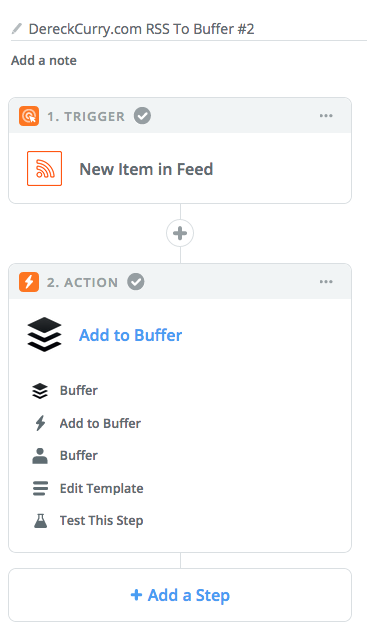Screen dimensions: 371x635
Task: Click the checkmark status on 1. TRIGGER
Action: [x=143, y=116]
